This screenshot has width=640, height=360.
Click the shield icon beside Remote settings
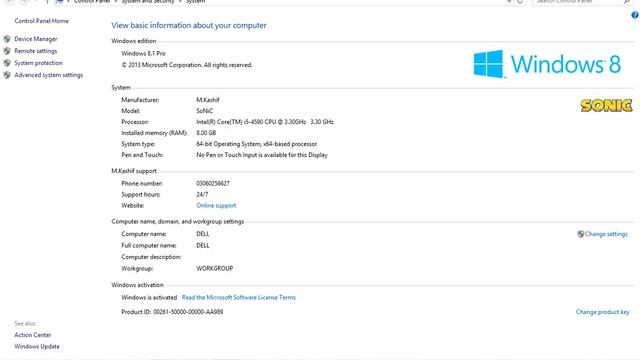click(x=7, y=51)
